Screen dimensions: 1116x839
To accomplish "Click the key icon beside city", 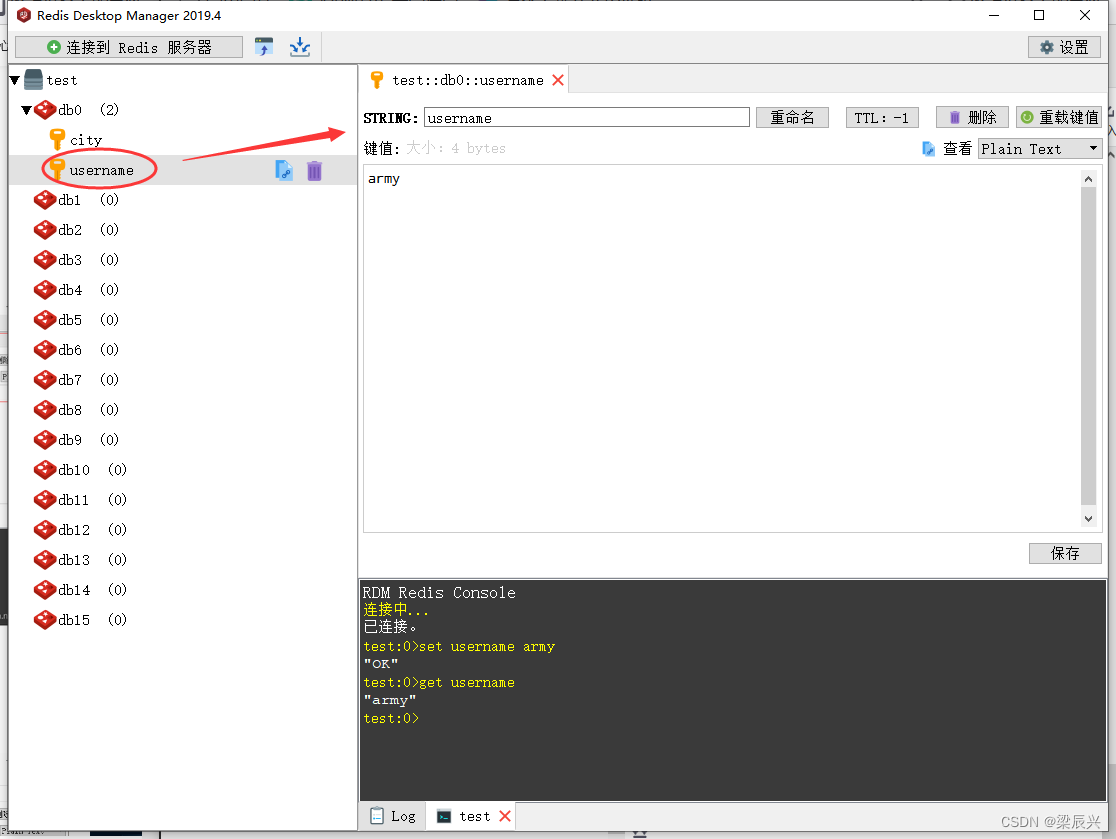I will click(x=57, y=139).
